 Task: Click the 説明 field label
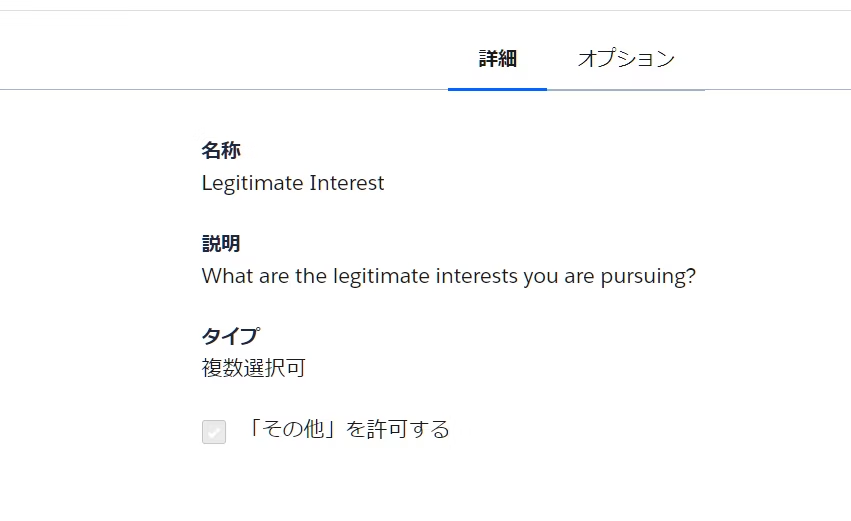click(x=221, y=243)
